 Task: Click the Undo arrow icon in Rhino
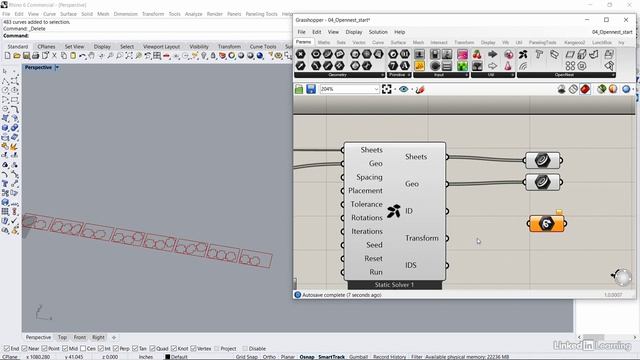pos(82,56)
